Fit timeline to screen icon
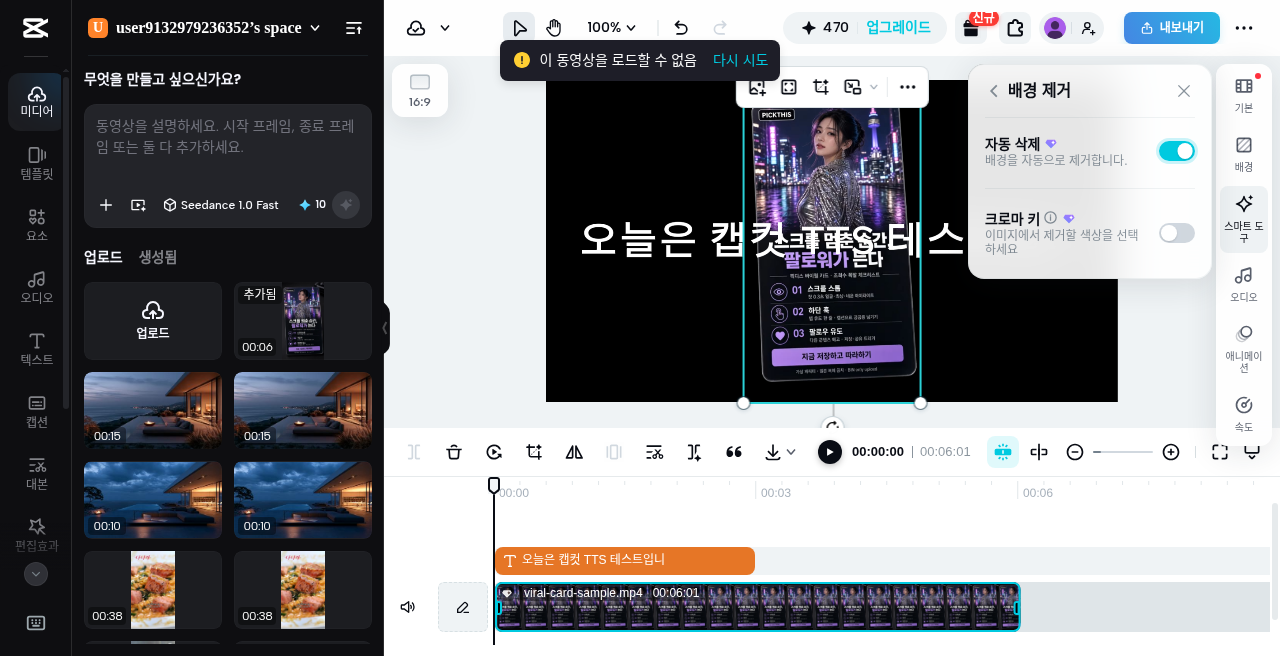This screenshot has height=656, width=1280. coord(1220,452)
